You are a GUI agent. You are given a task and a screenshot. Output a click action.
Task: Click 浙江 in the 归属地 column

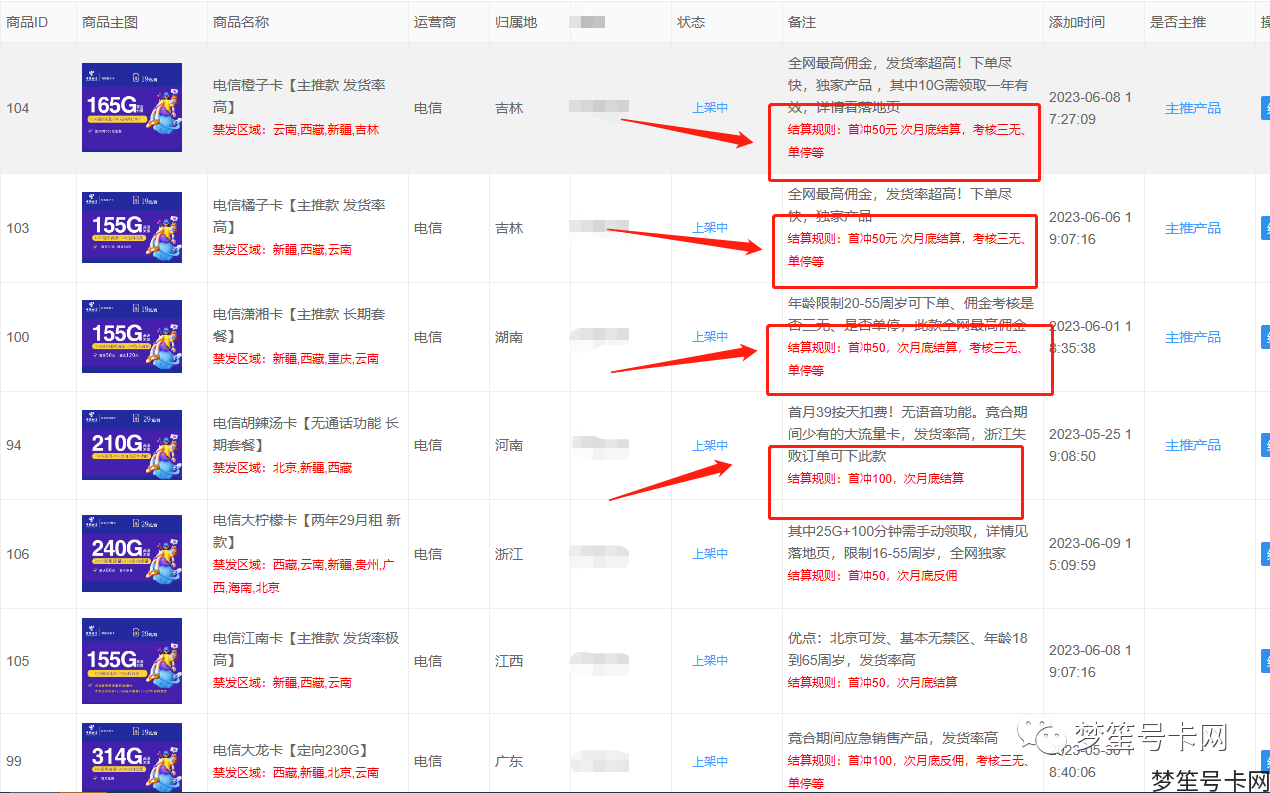coord(509,554)
